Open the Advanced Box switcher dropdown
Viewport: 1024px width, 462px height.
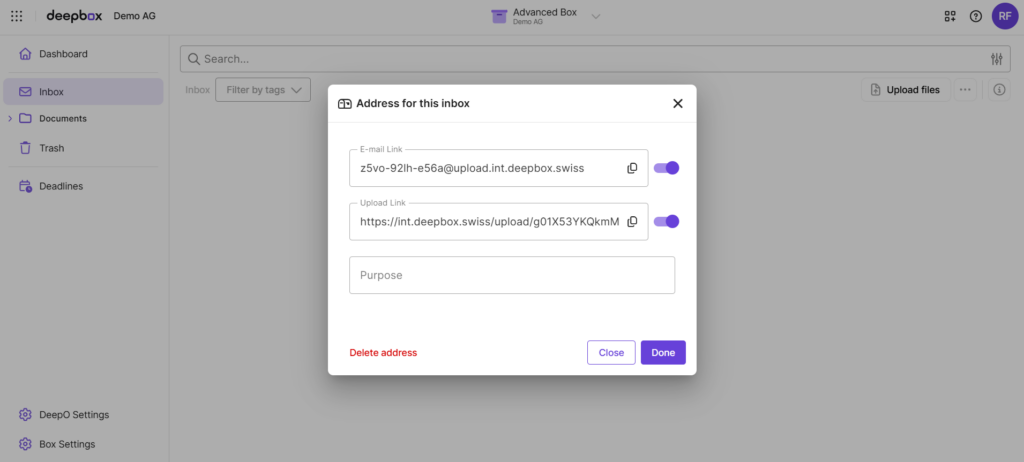click(x=596, y=16)
